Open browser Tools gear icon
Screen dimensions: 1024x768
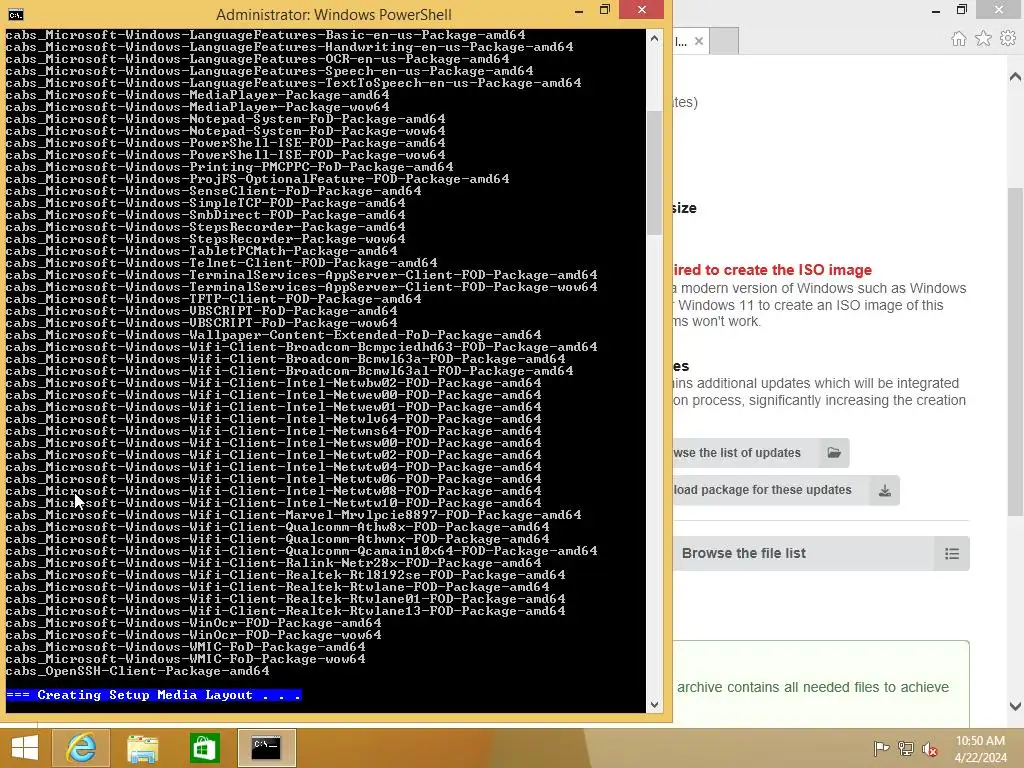[x=1008, y=39]
